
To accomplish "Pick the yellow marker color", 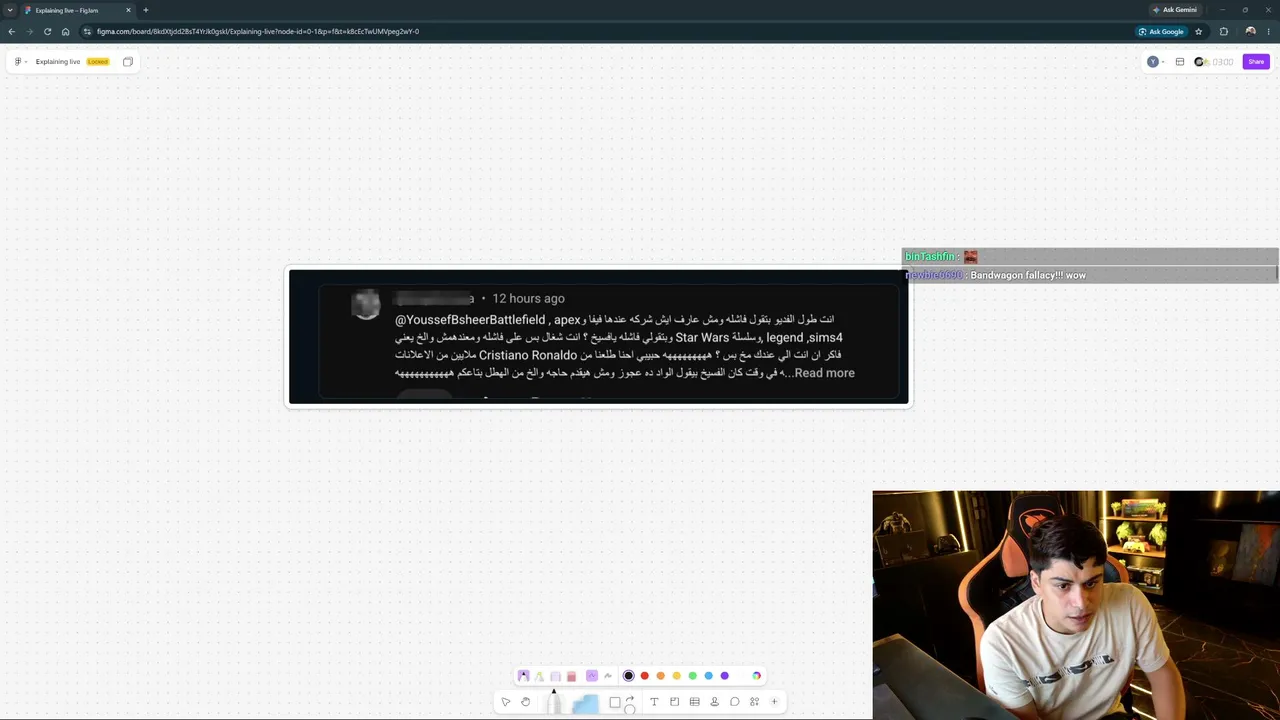I will [676, 676].
